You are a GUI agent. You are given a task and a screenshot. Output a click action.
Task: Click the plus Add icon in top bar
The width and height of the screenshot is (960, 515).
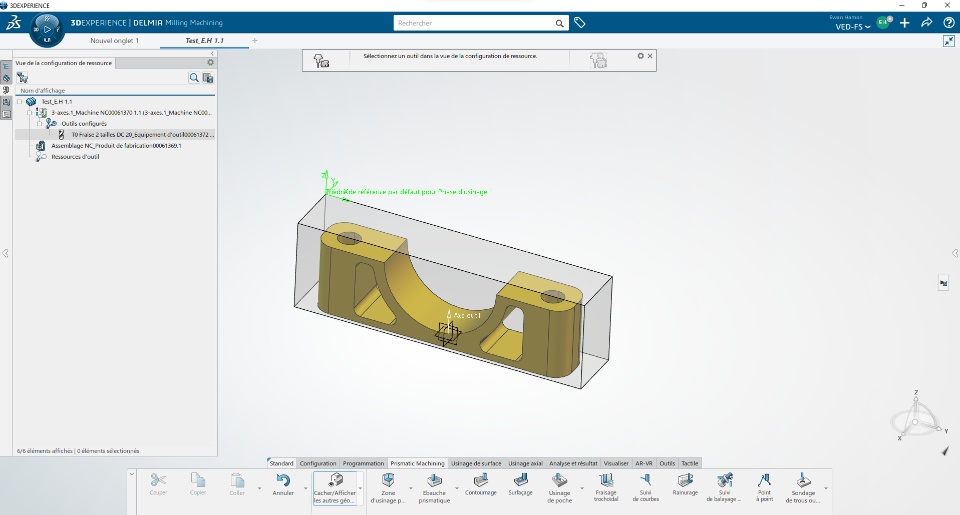pos(904,23)
